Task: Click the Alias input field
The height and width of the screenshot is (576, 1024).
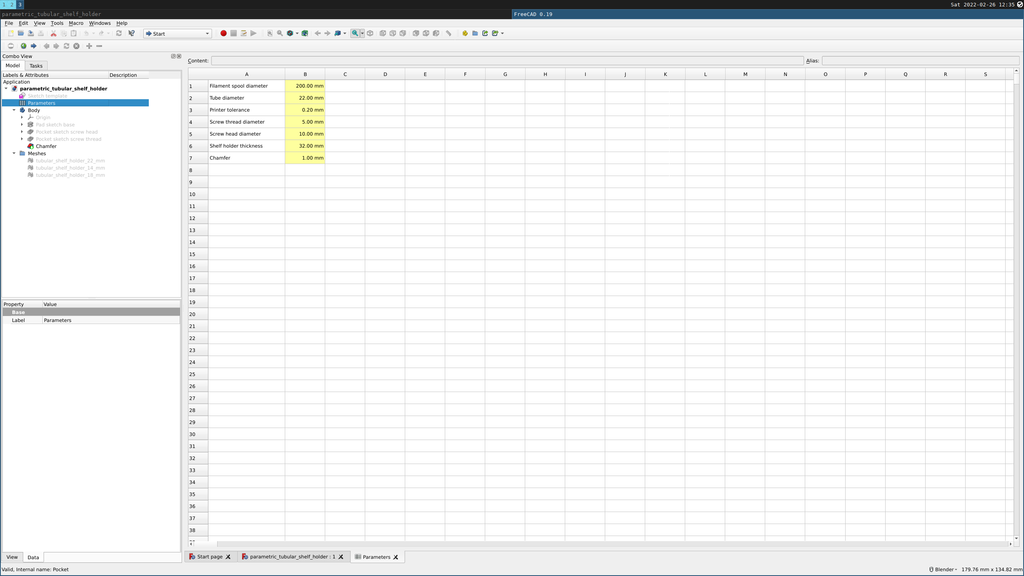Action: 920,61
